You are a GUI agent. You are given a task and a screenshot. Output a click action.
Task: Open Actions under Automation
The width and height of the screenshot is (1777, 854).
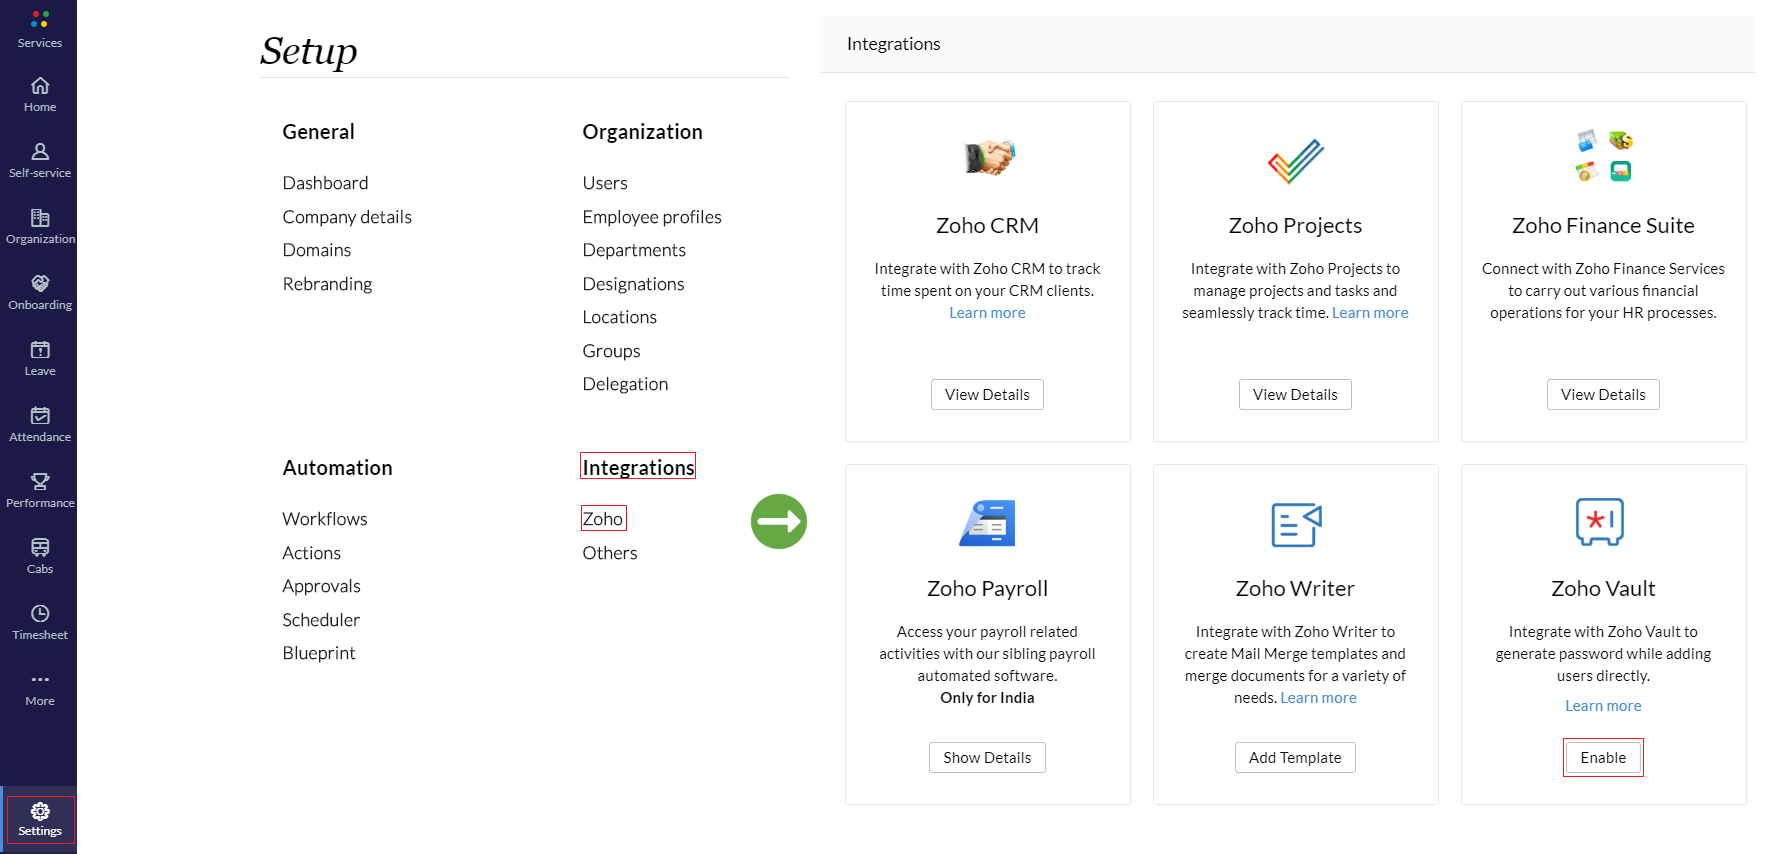tap(311, 553)
